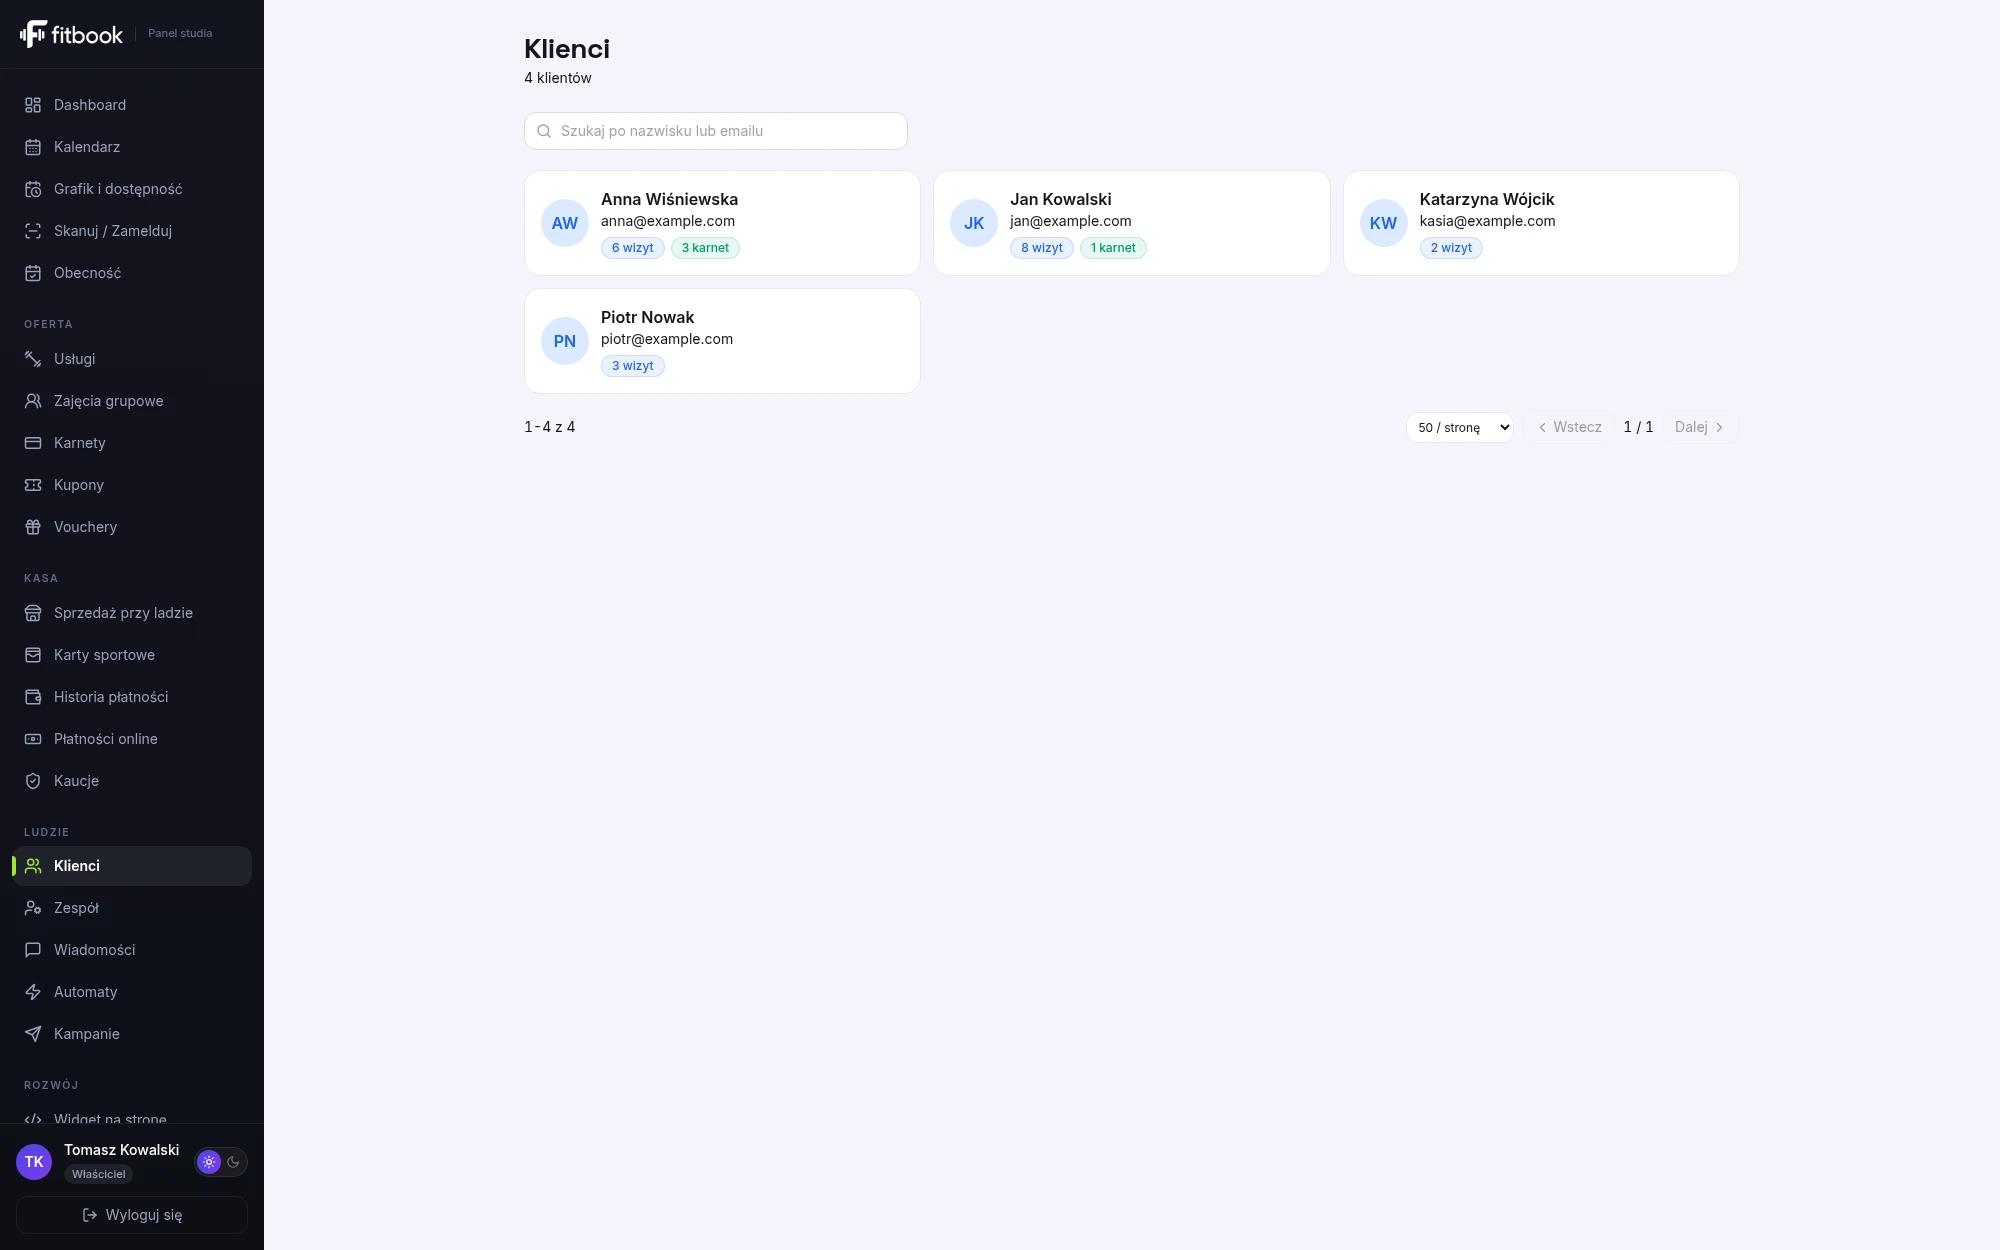This screenshot has width=2000, height=1250.
Task: Click the Historia płatności wallet icon
Action: point(33,697)
